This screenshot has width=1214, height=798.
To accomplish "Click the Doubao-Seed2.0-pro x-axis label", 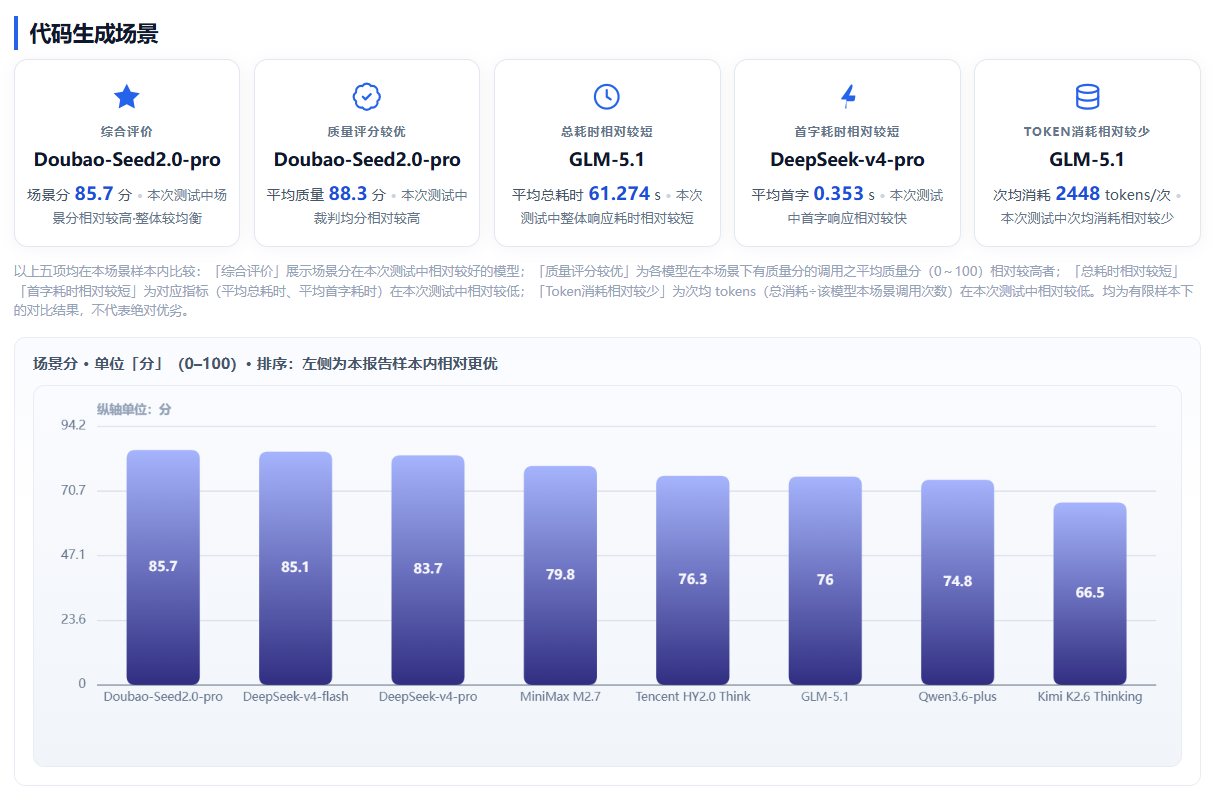I will 163,697.
